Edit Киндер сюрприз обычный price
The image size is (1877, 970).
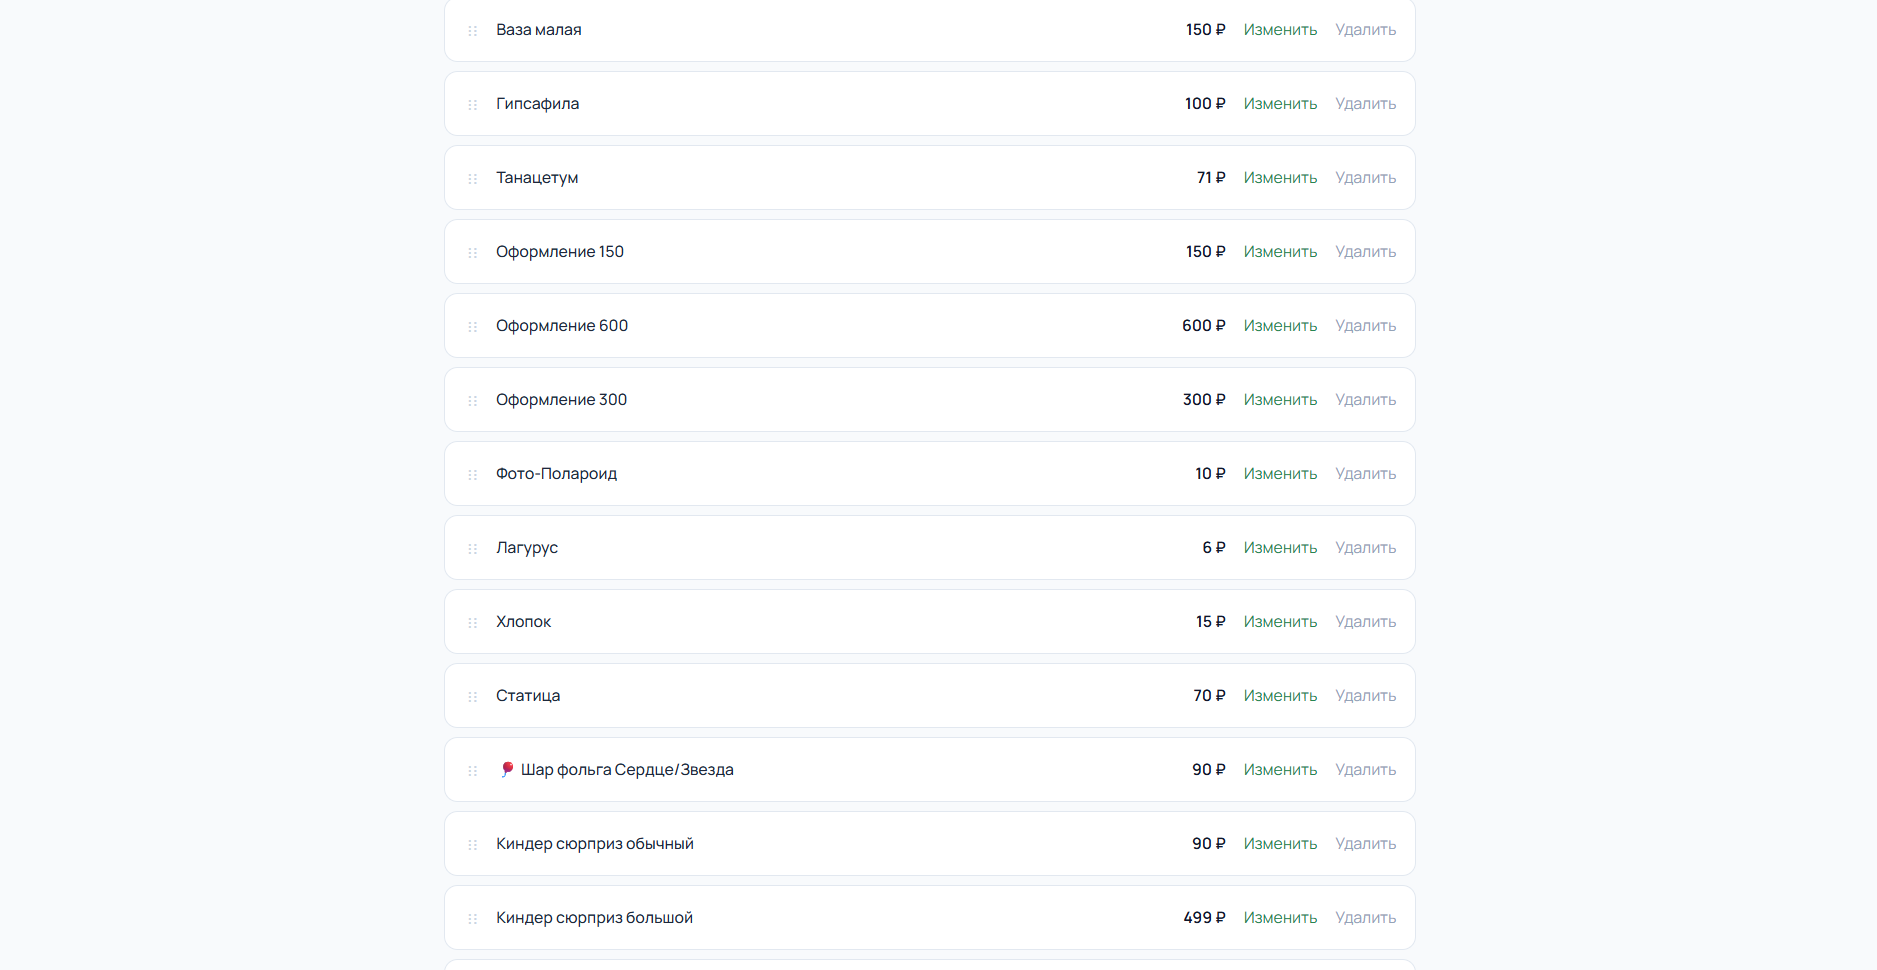click(1280, 844)
